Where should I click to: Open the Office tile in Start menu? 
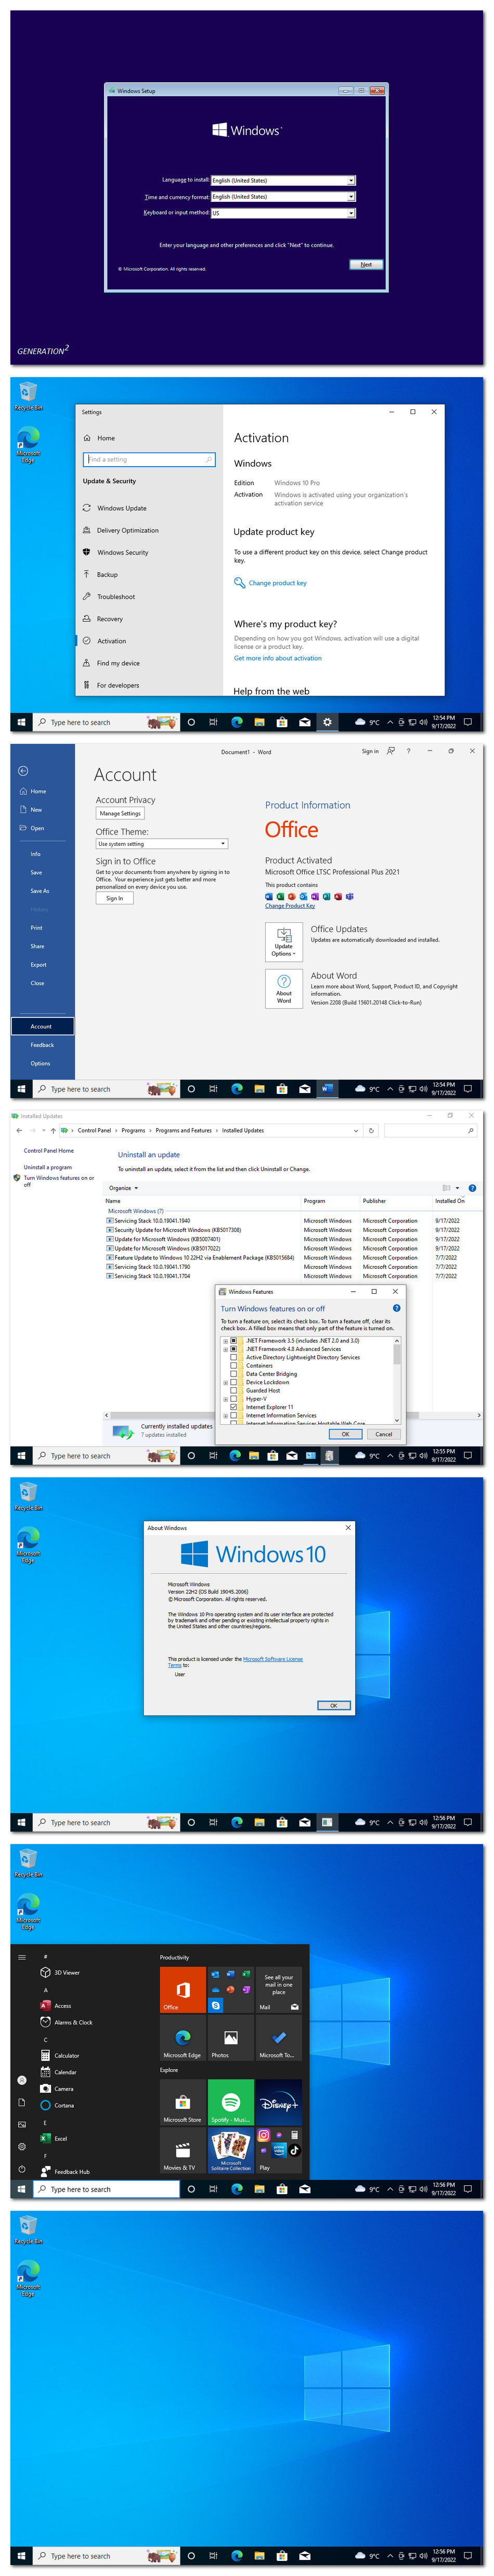click(x=182, y=1989)
